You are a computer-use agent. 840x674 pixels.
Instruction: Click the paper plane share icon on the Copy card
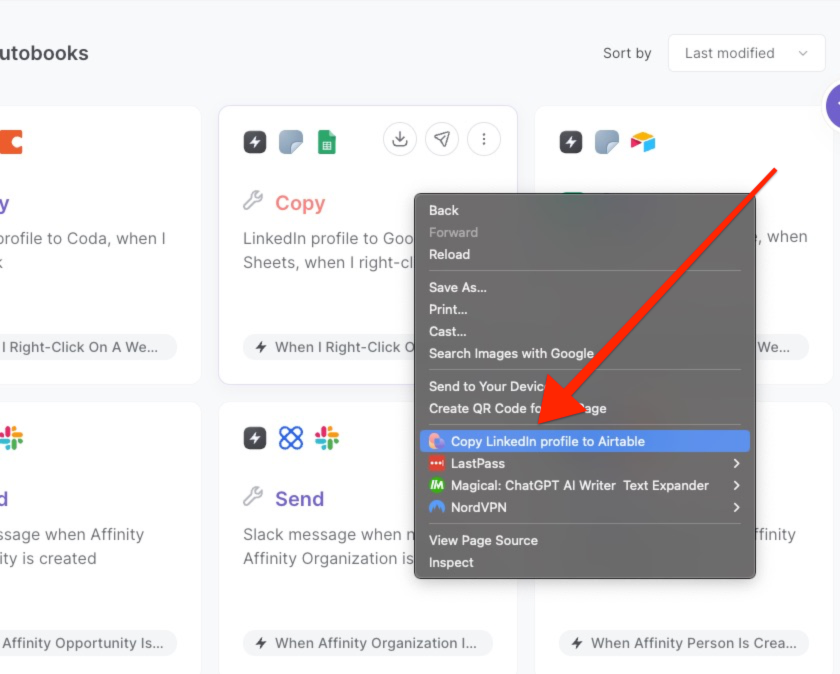442,139
